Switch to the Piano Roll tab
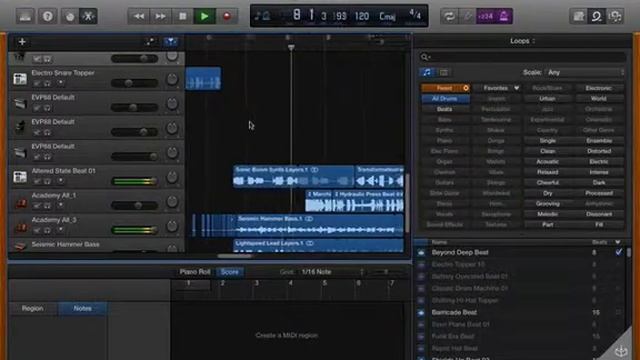The width and height of the screenshot is (640, 360). coord(195,272)
